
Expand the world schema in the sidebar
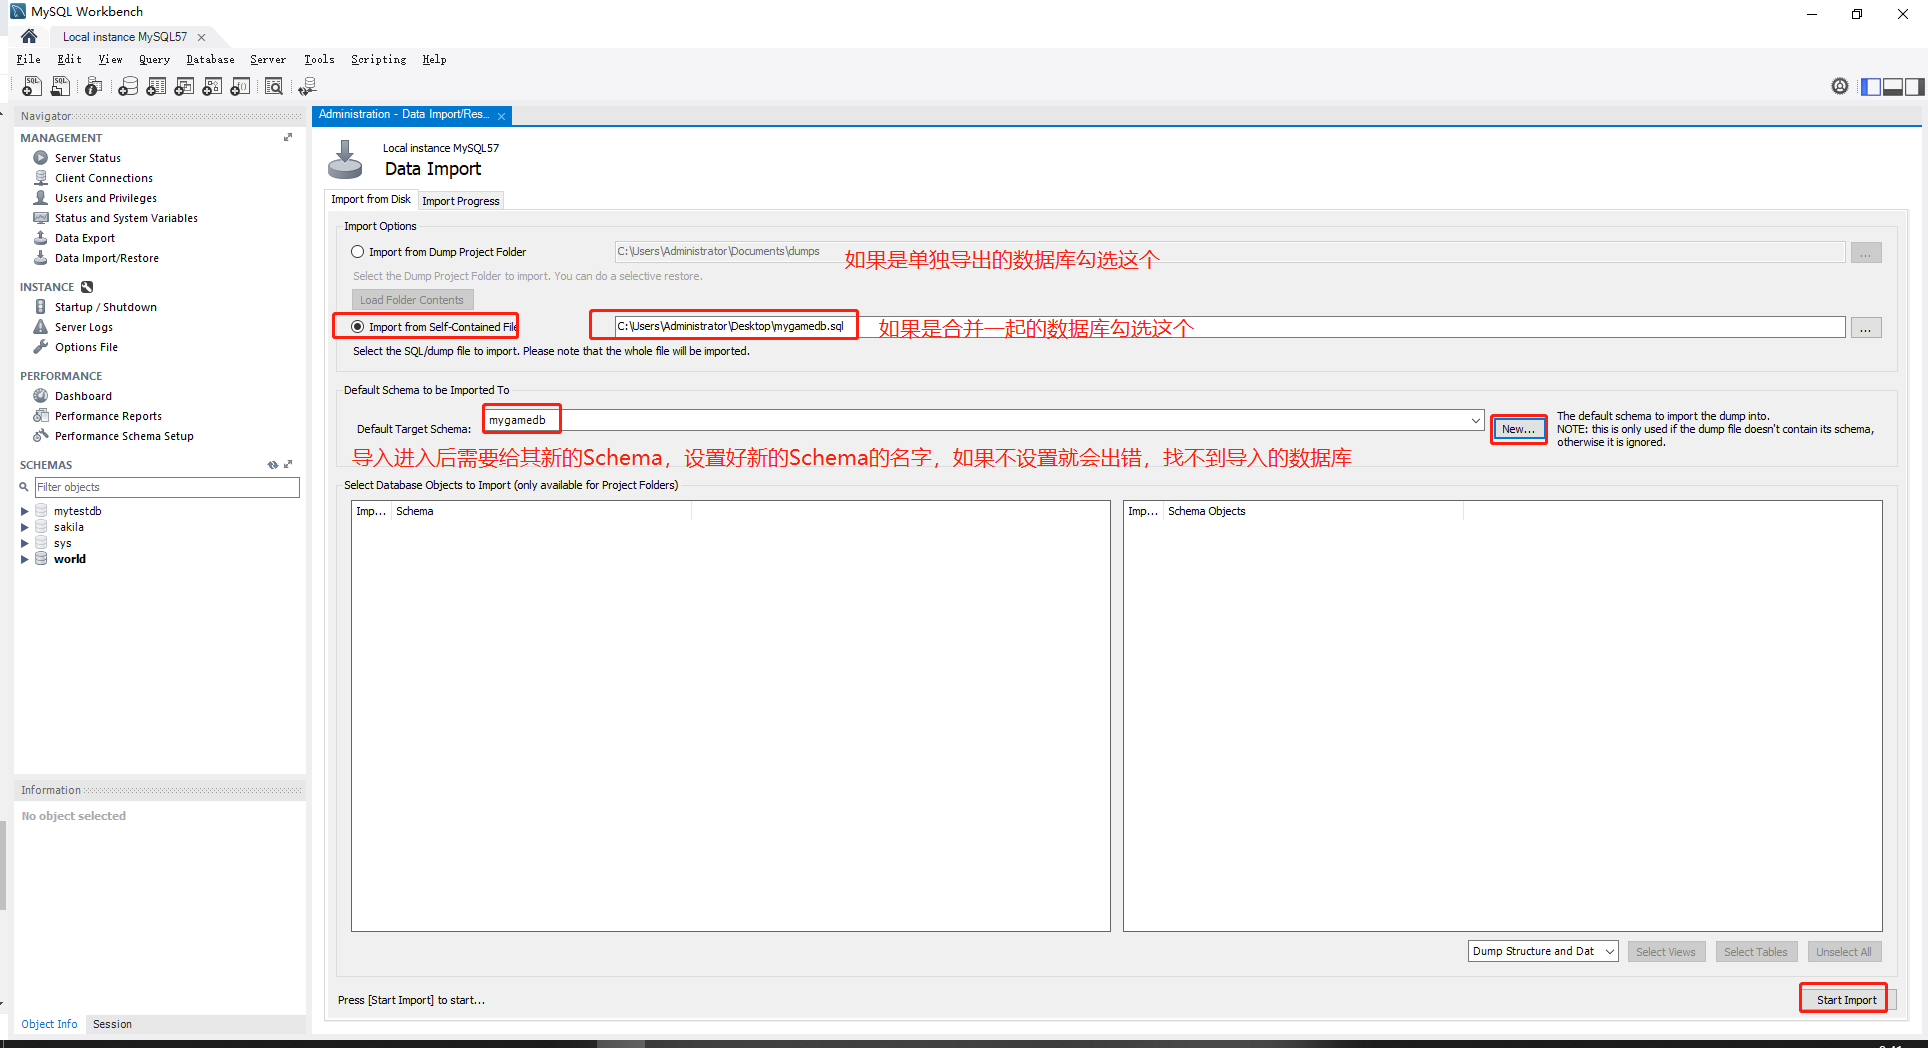point(24,559)
